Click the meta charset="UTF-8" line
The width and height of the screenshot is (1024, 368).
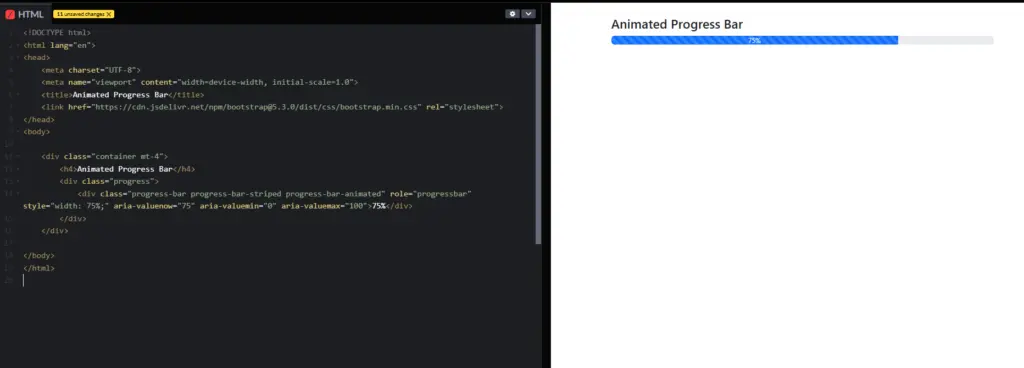tap(91, 70)
